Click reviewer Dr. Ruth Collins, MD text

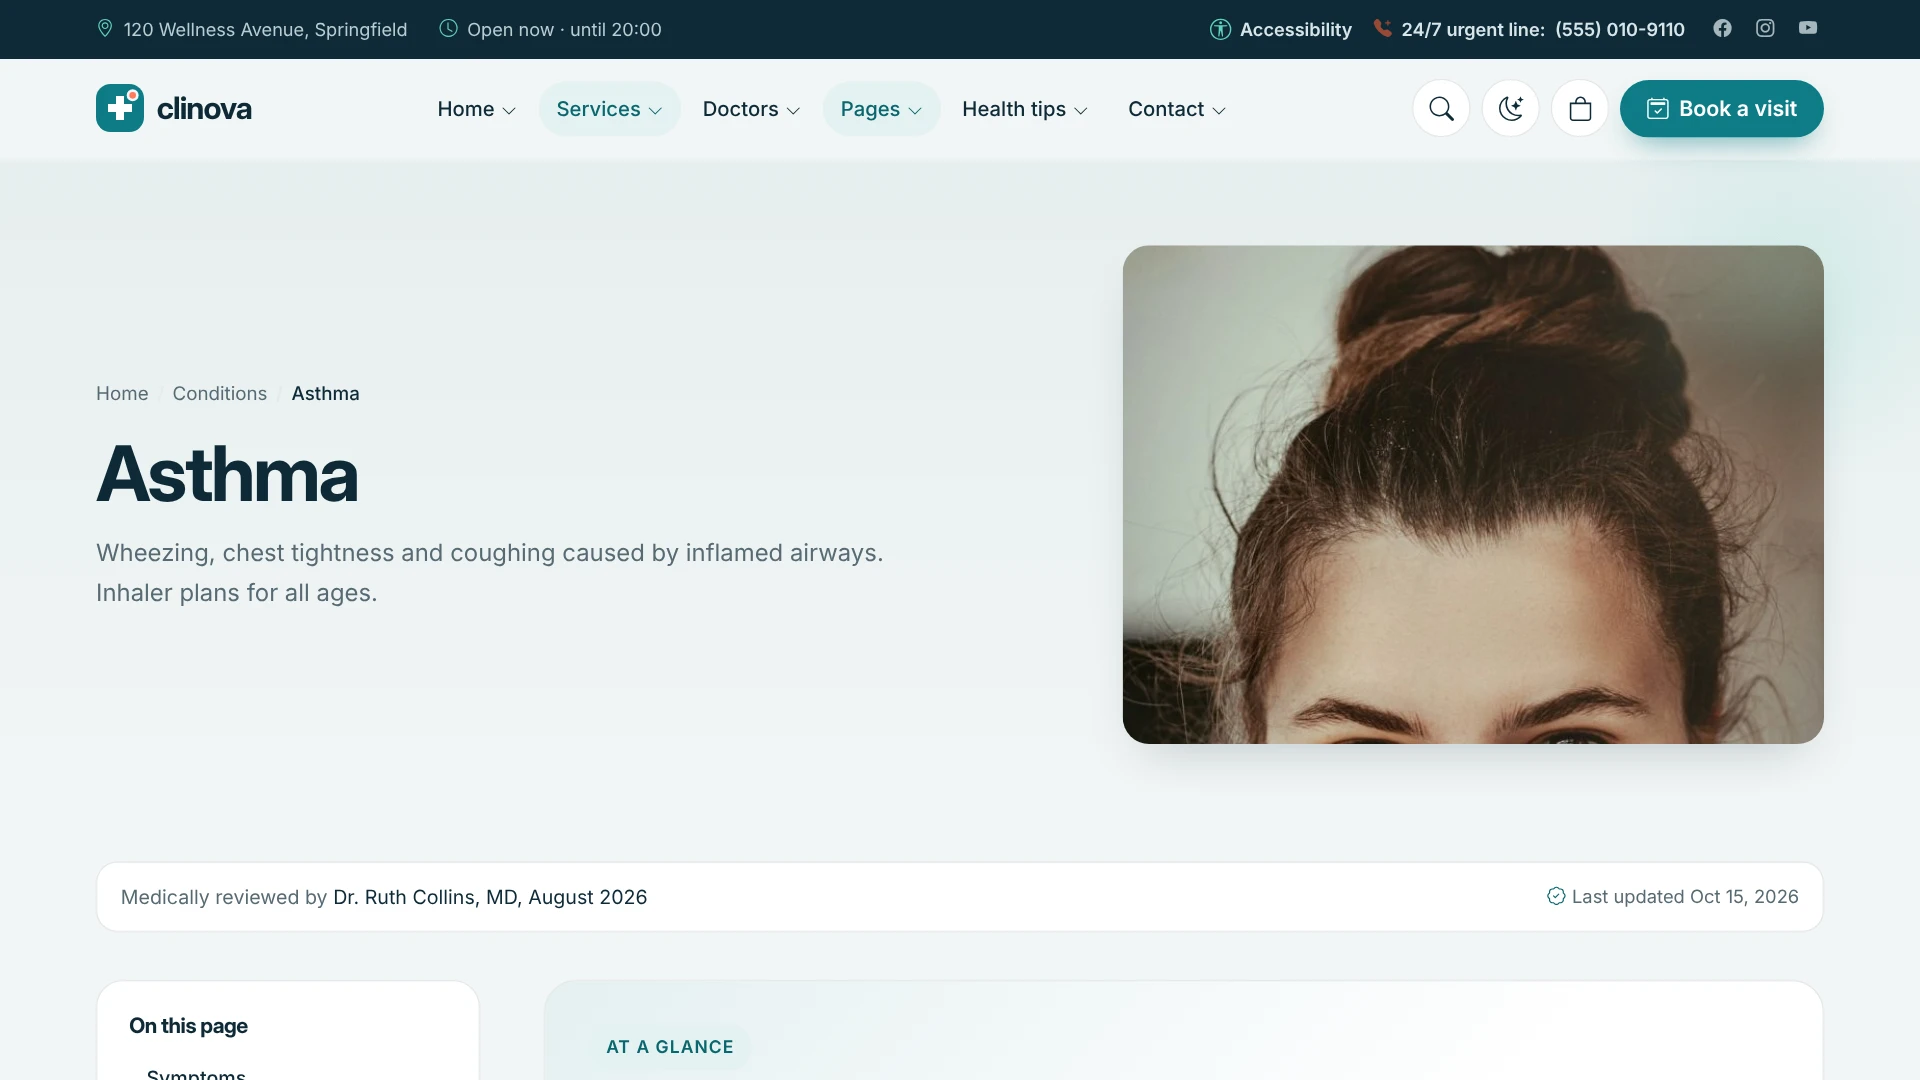coord(427,897)
